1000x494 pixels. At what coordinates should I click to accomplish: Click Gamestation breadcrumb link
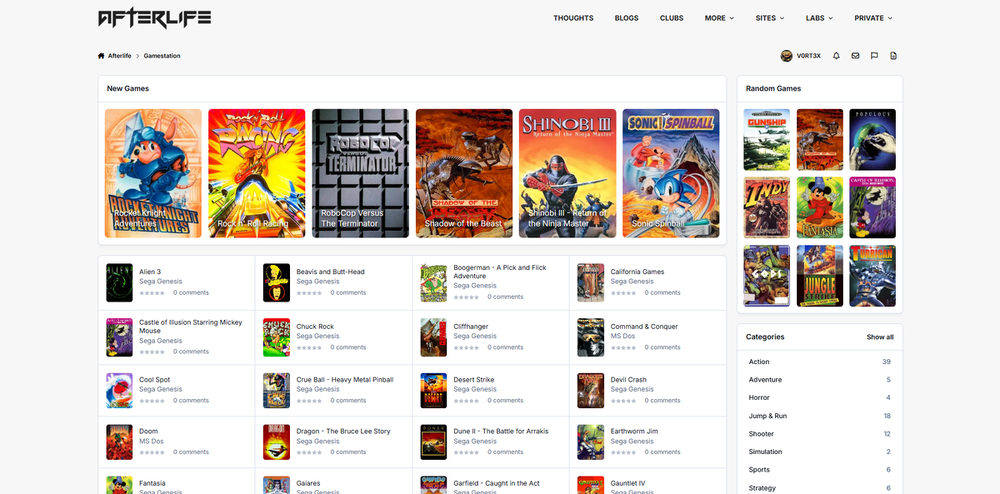pos(162,56)
